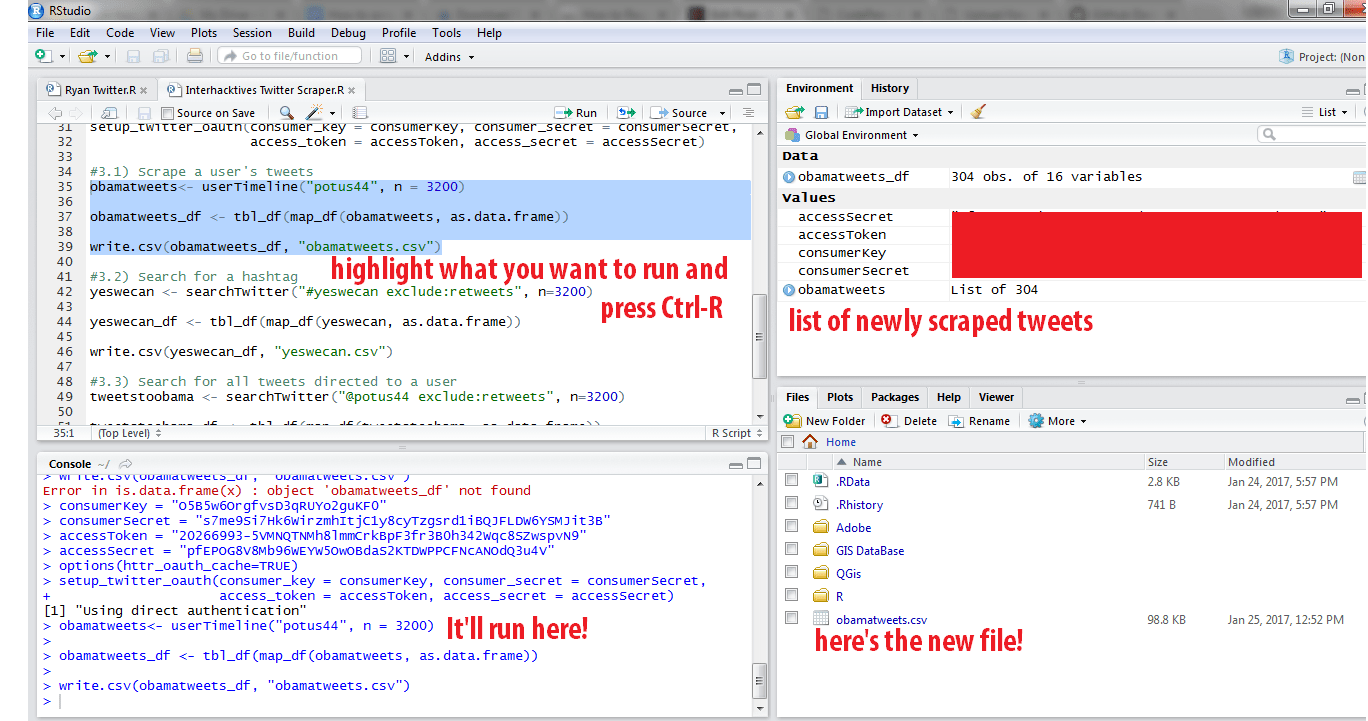Check the Adobe folder checkbox

791,527
